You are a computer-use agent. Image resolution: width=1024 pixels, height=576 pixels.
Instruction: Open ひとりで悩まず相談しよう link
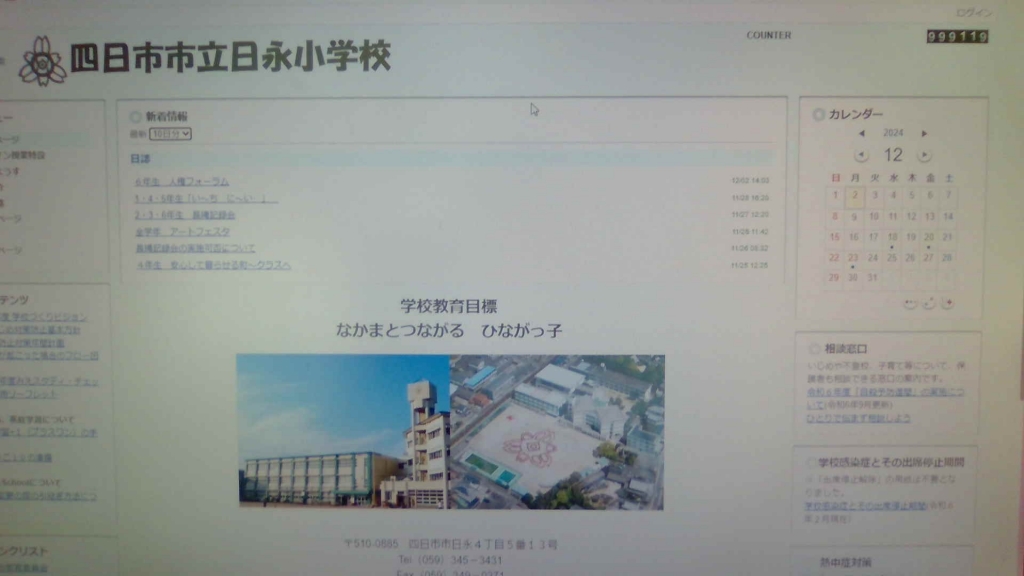click(x=858, y=418)
